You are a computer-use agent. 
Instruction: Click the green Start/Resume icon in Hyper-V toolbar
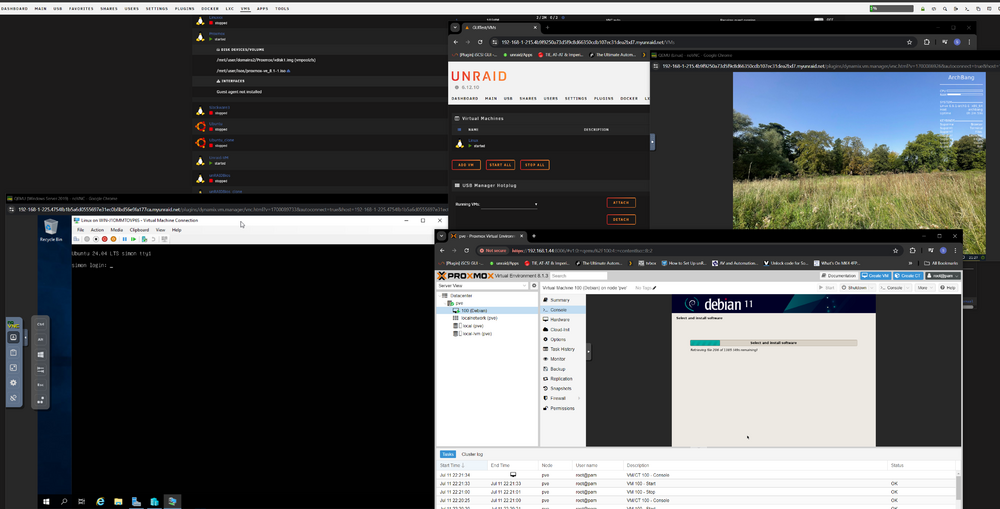click(x=133, y=239)
